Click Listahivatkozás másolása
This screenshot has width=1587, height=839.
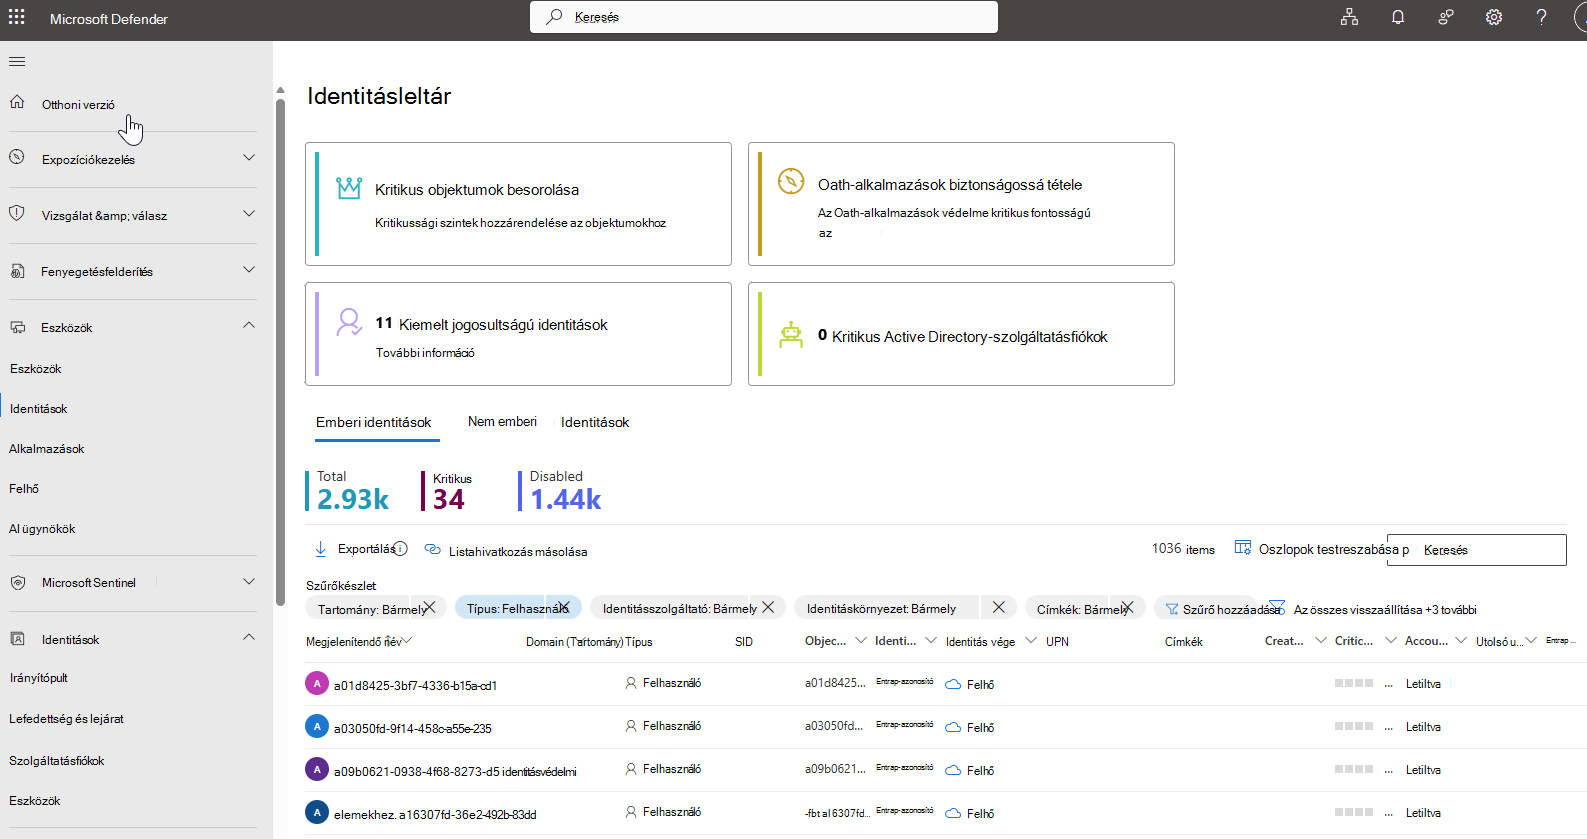coord(518,551)
